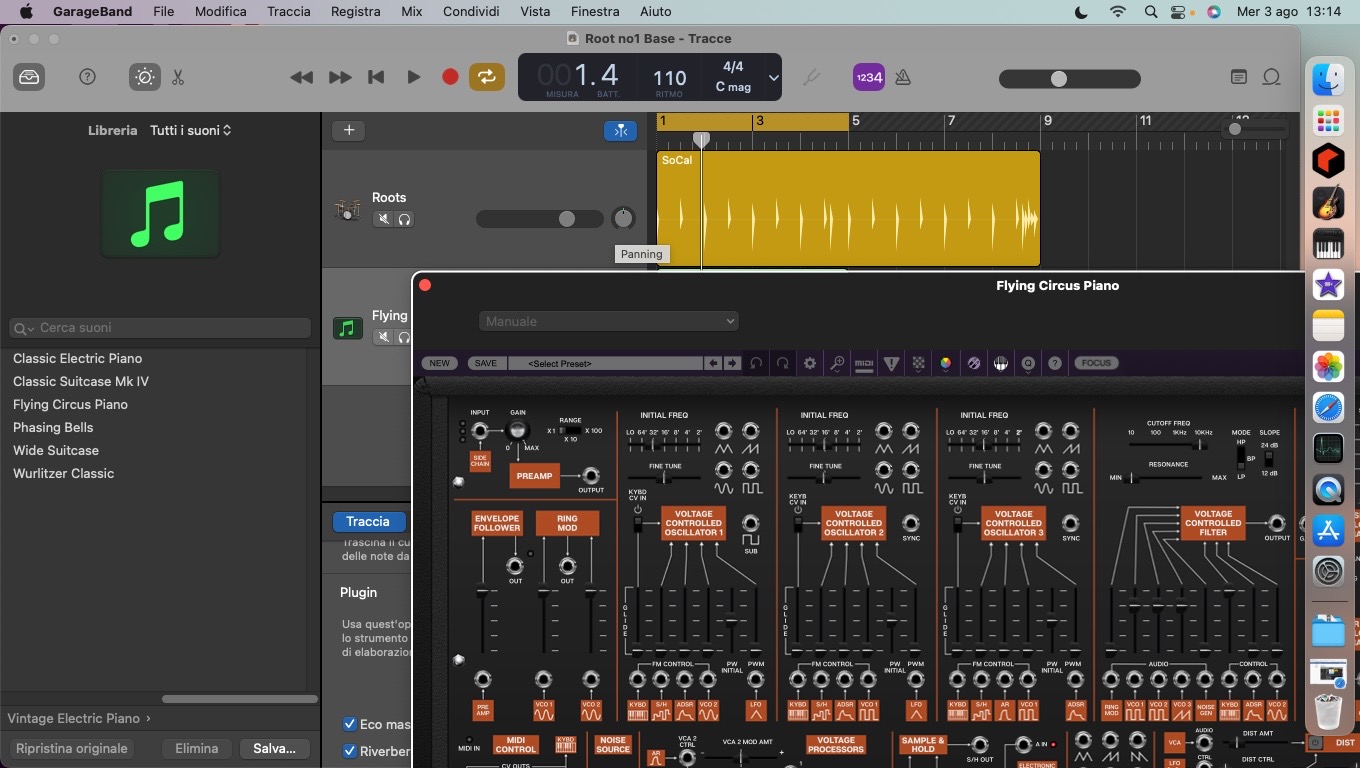Select Flying Circus Piano in library
This screenshot has width=1360, height=768.
click(x=70, y=404)
